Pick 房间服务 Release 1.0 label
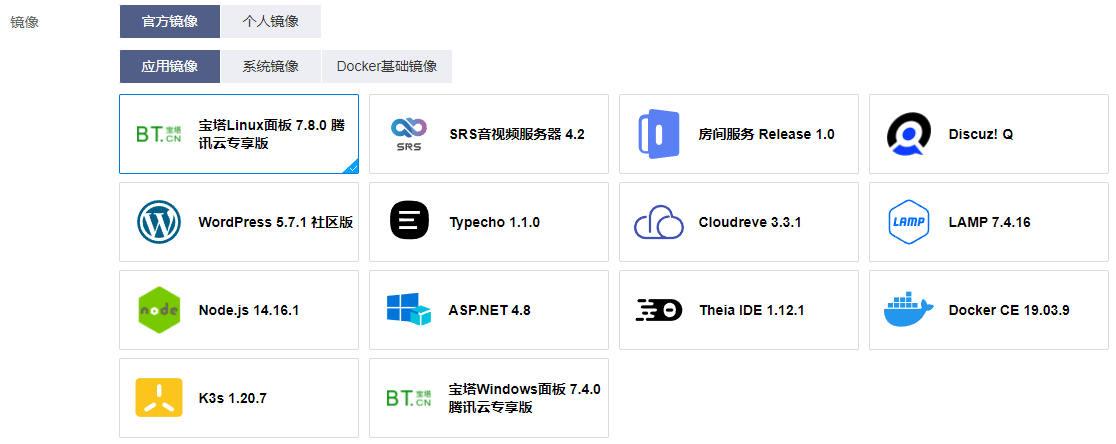This screenshot has height=444, width=1116. [x=767, y=134]
